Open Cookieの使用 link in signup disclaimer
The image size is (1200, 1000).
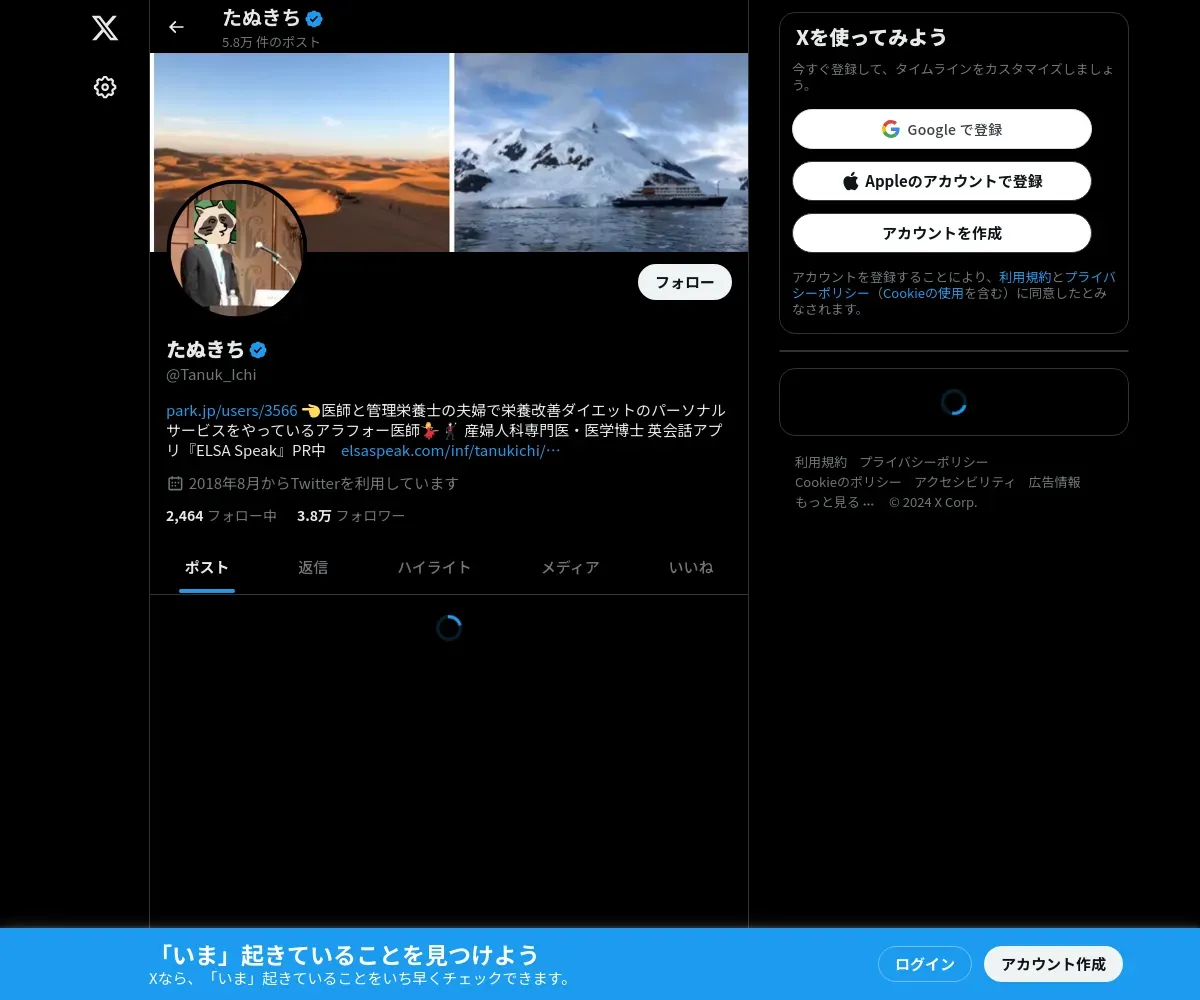click(x=923, y=293)
